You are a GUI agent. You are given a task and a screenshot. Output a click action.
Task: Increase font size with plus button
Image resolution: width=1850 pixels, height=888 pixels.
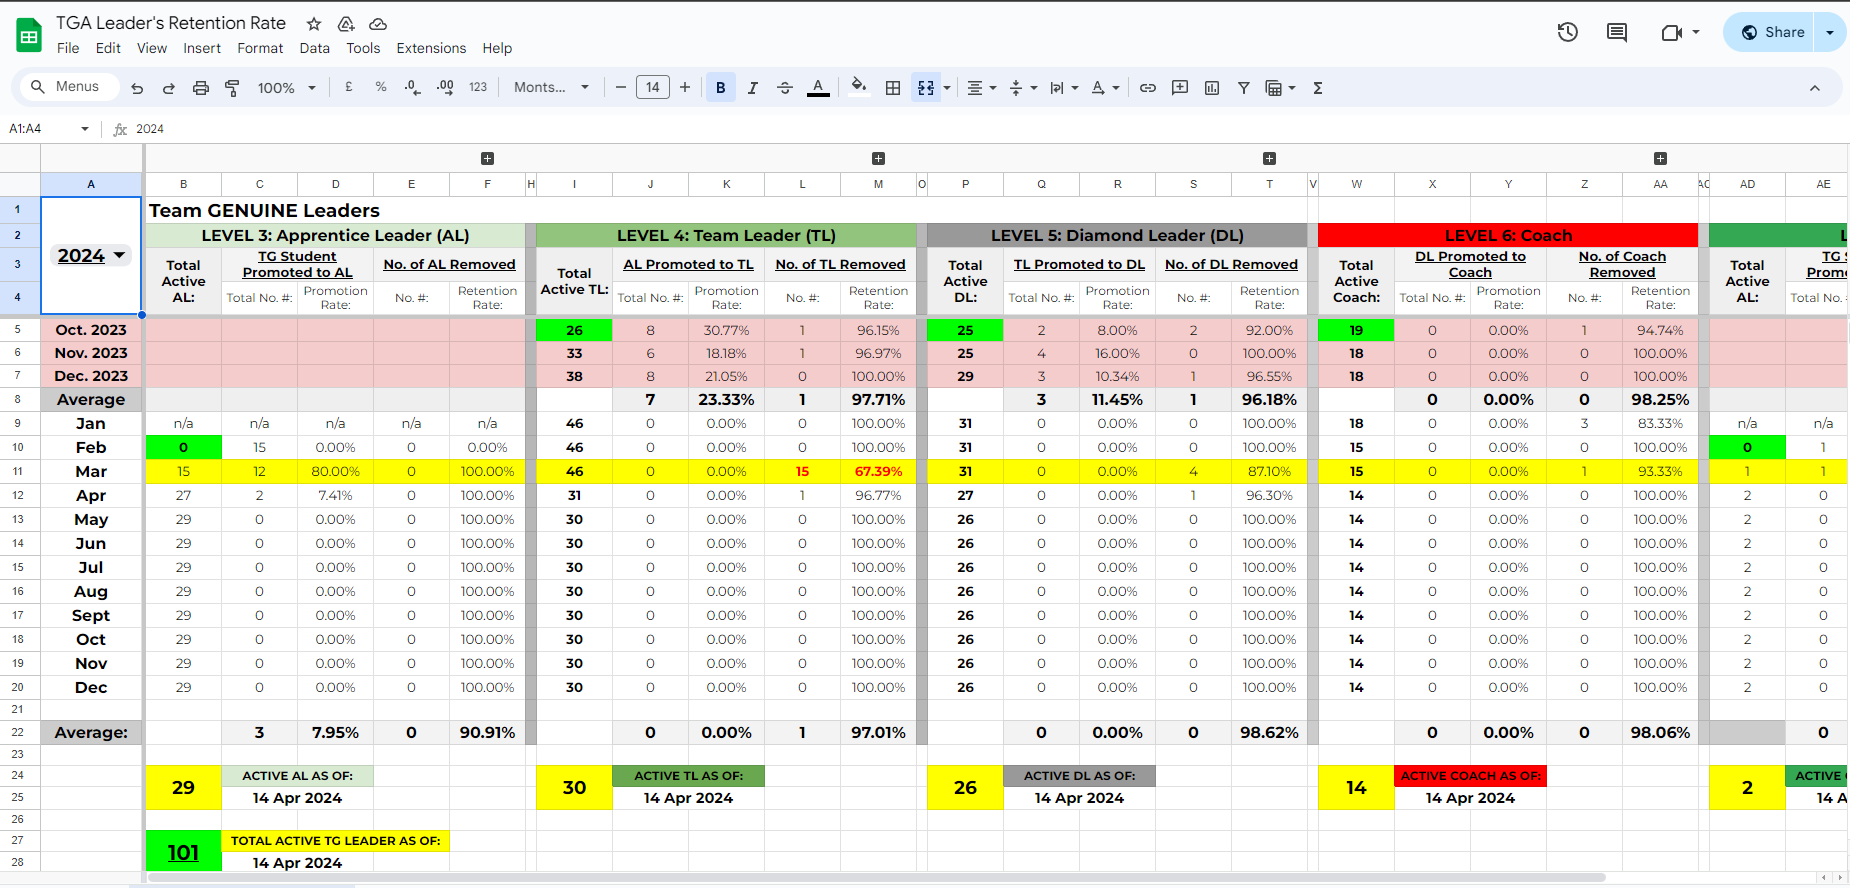685,88
